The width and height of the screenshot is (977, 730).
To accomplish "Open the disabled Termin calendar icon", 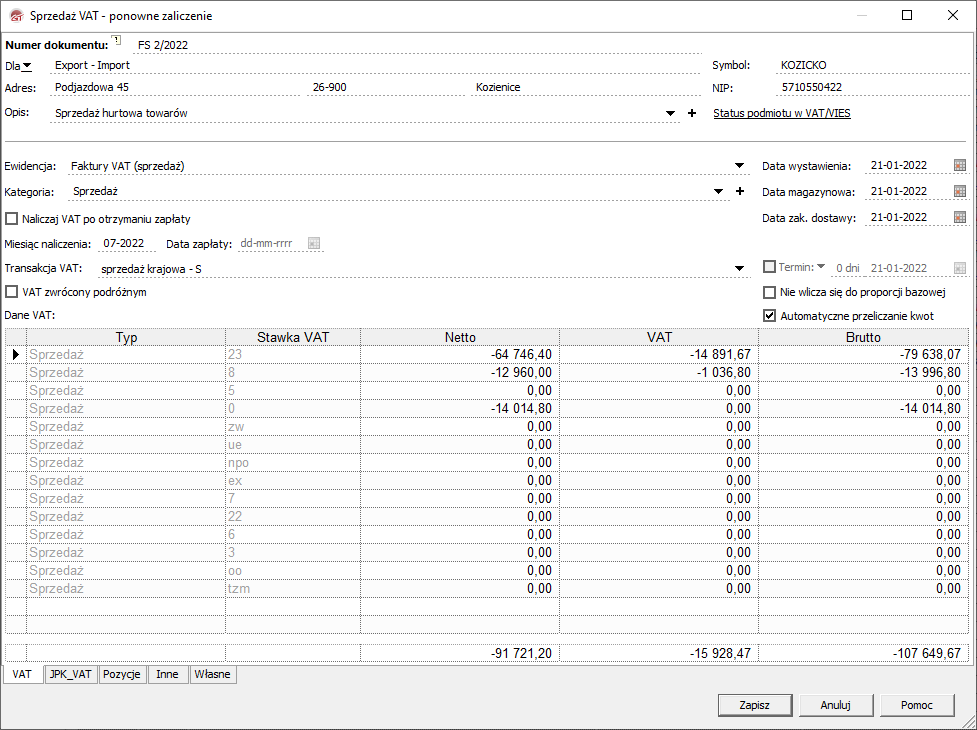I will (960, 268).
